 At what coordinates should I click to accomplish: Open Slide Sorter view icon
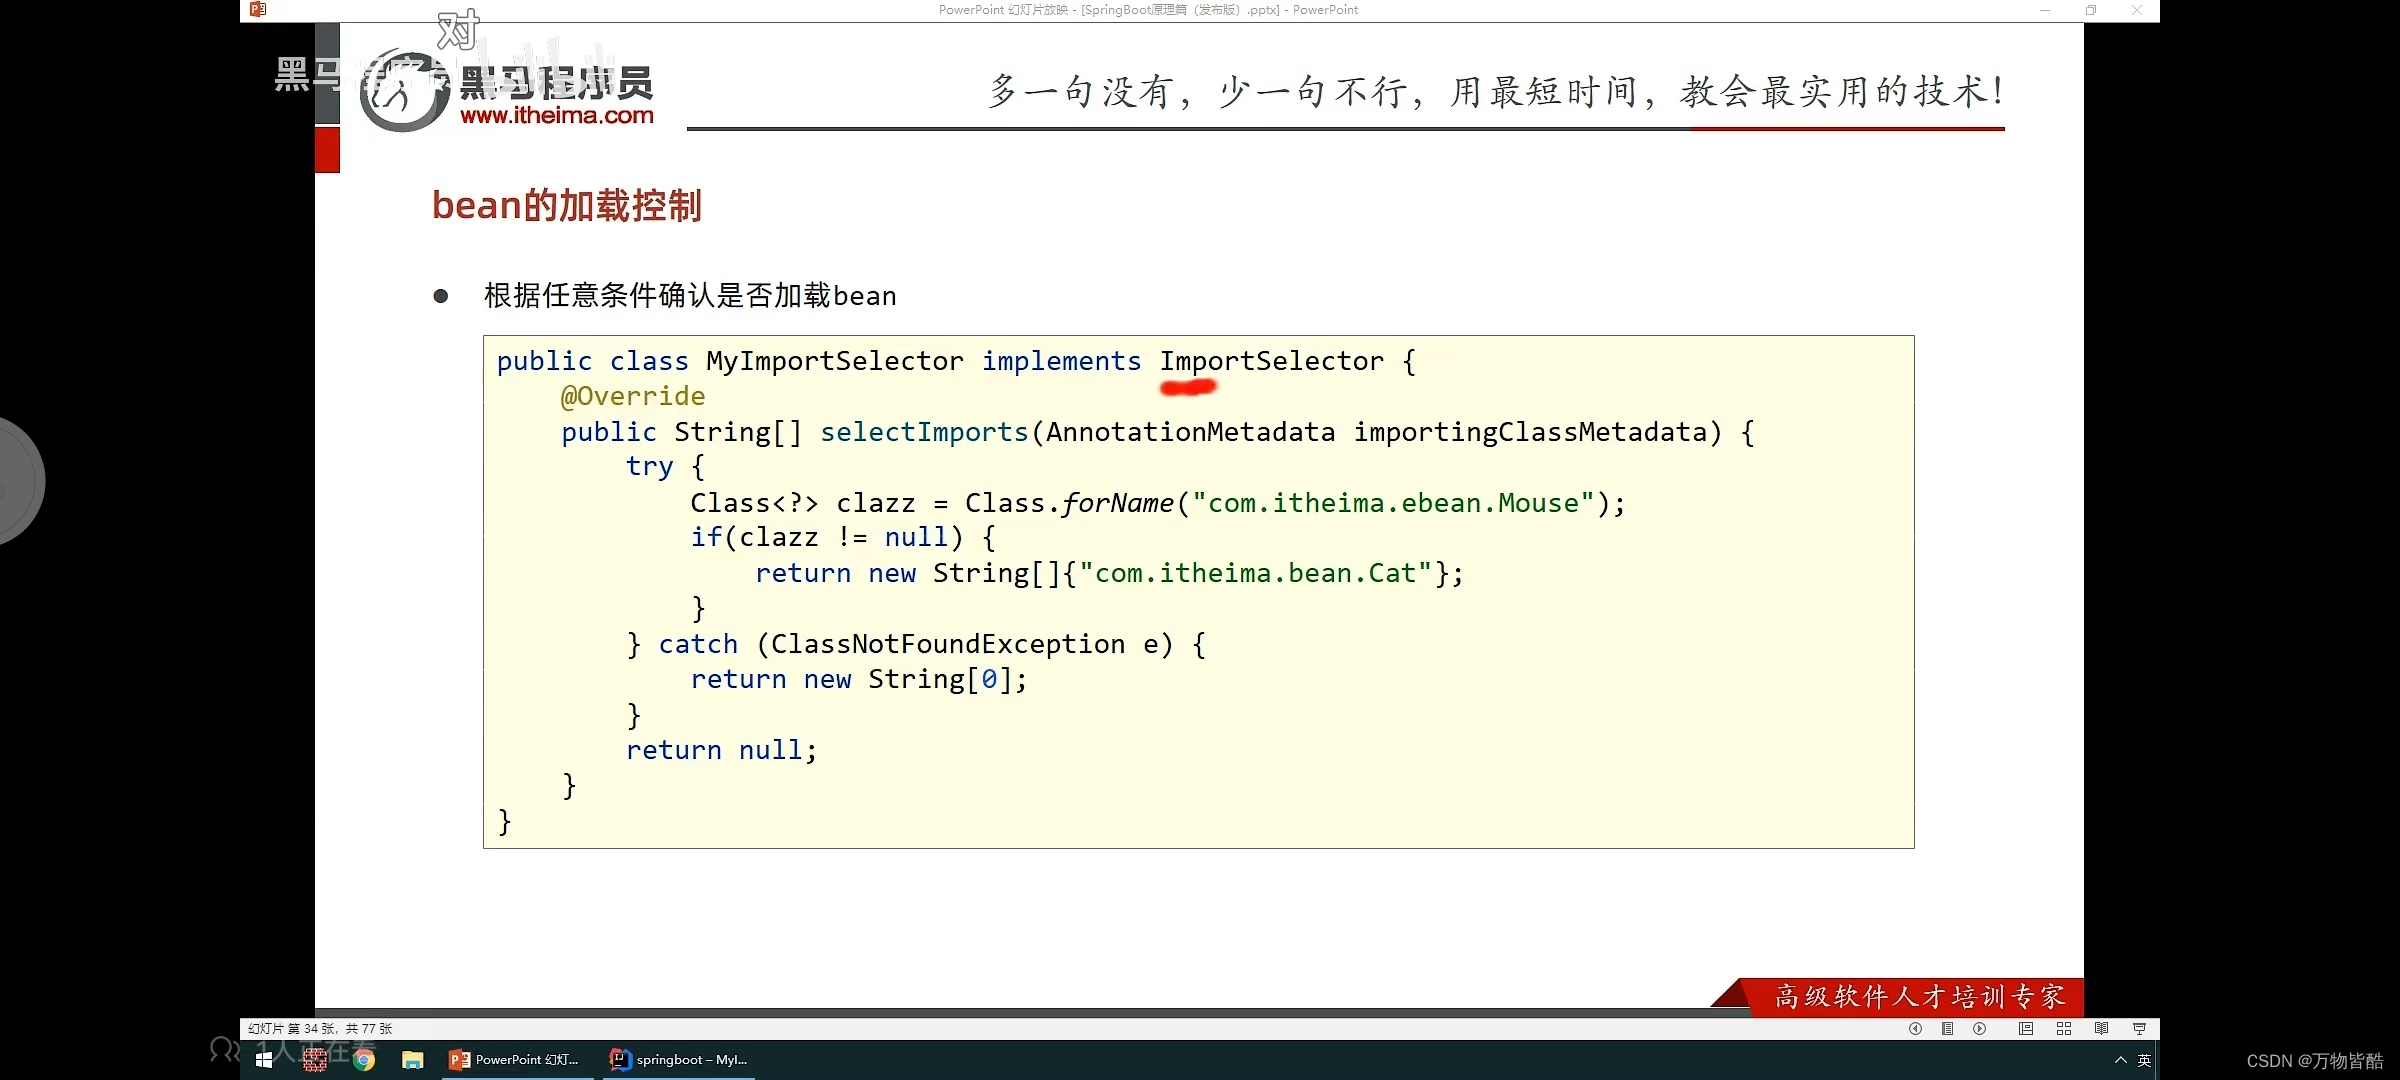tap(2064, 1029)
